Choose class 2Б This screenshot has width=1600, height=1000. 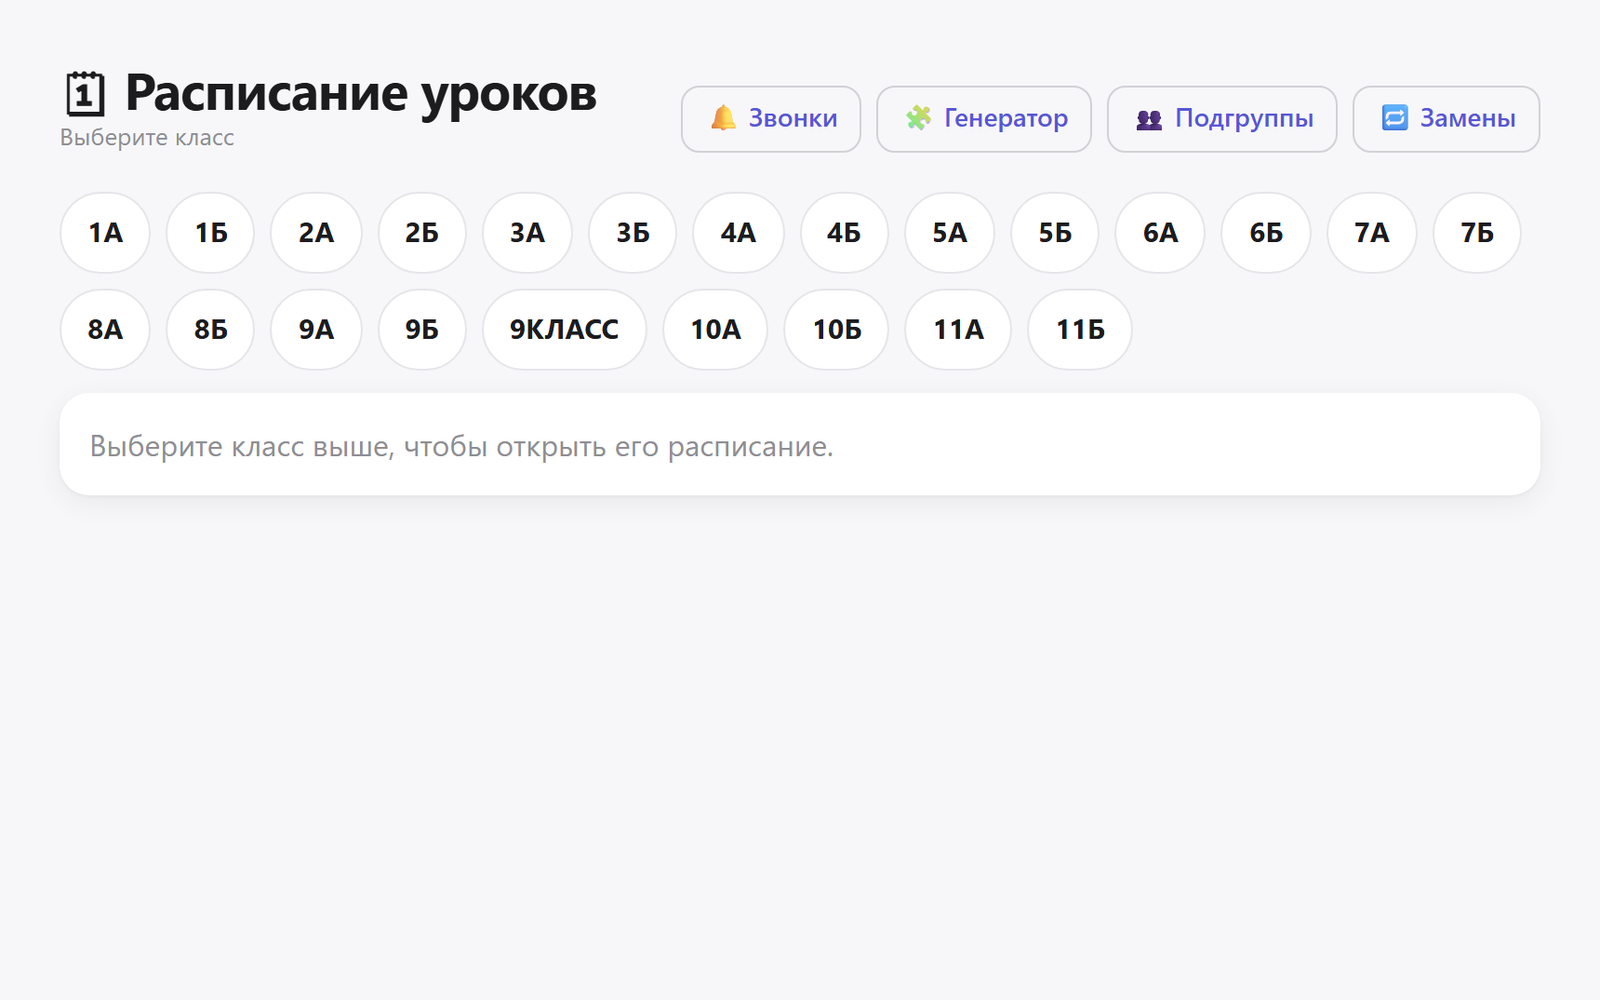pyautogui.click(x=422, y=233)
